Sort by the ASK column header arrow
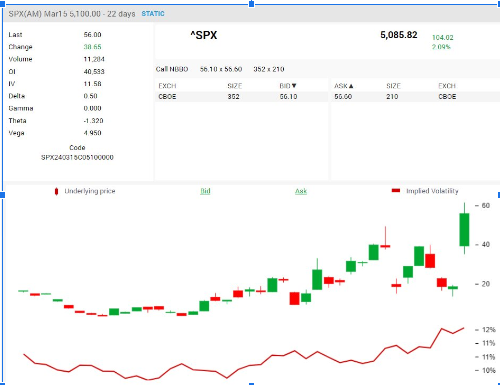This screenshot has height=385, width=500. (351, 86)
